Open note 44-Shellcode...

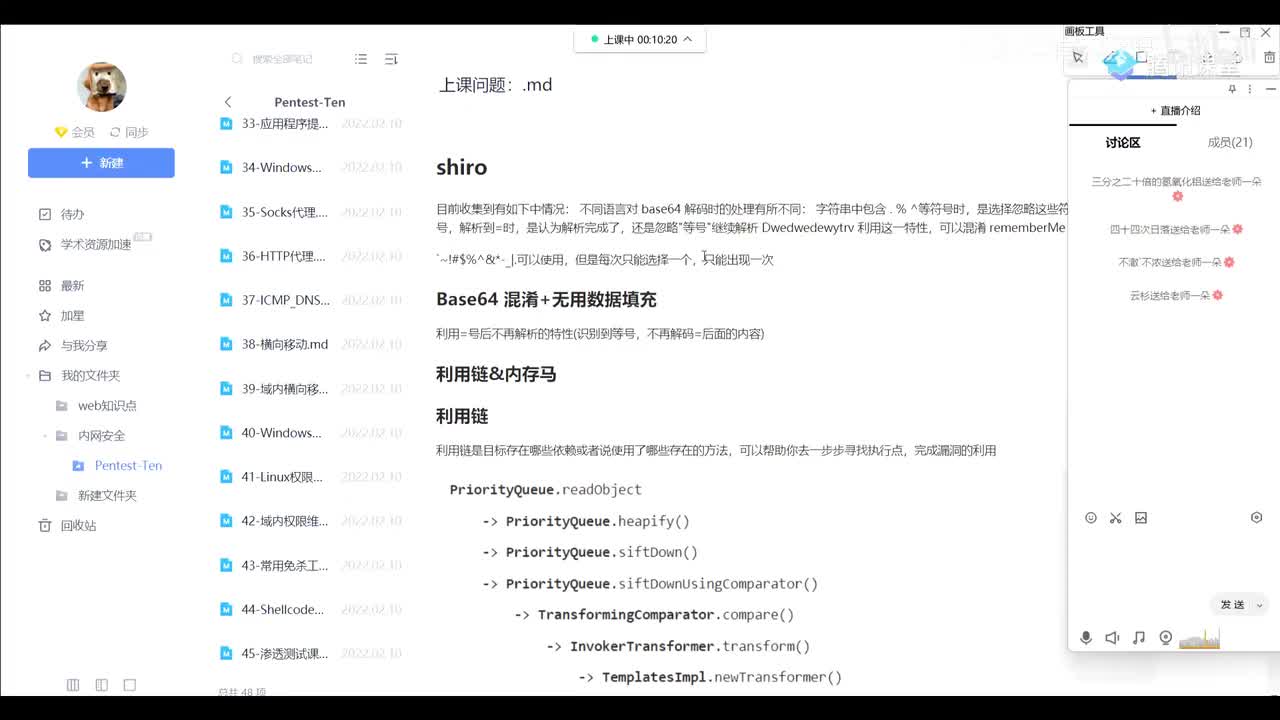pyautogui.click(x=310, y=609)
